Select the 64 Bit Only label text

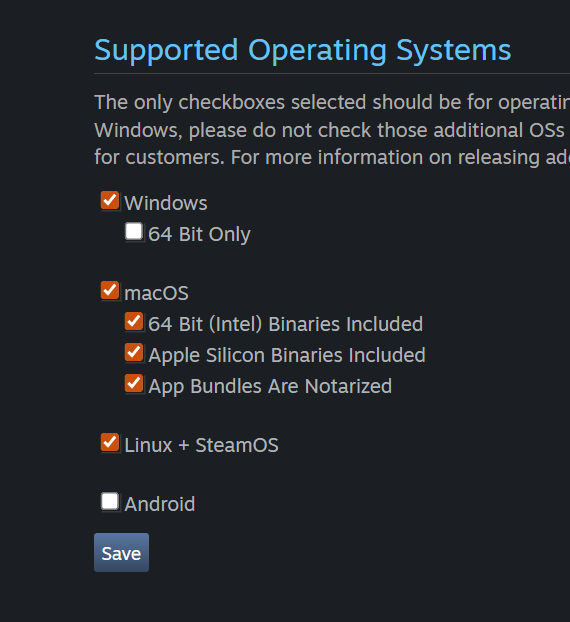click(x=199, y=234)
